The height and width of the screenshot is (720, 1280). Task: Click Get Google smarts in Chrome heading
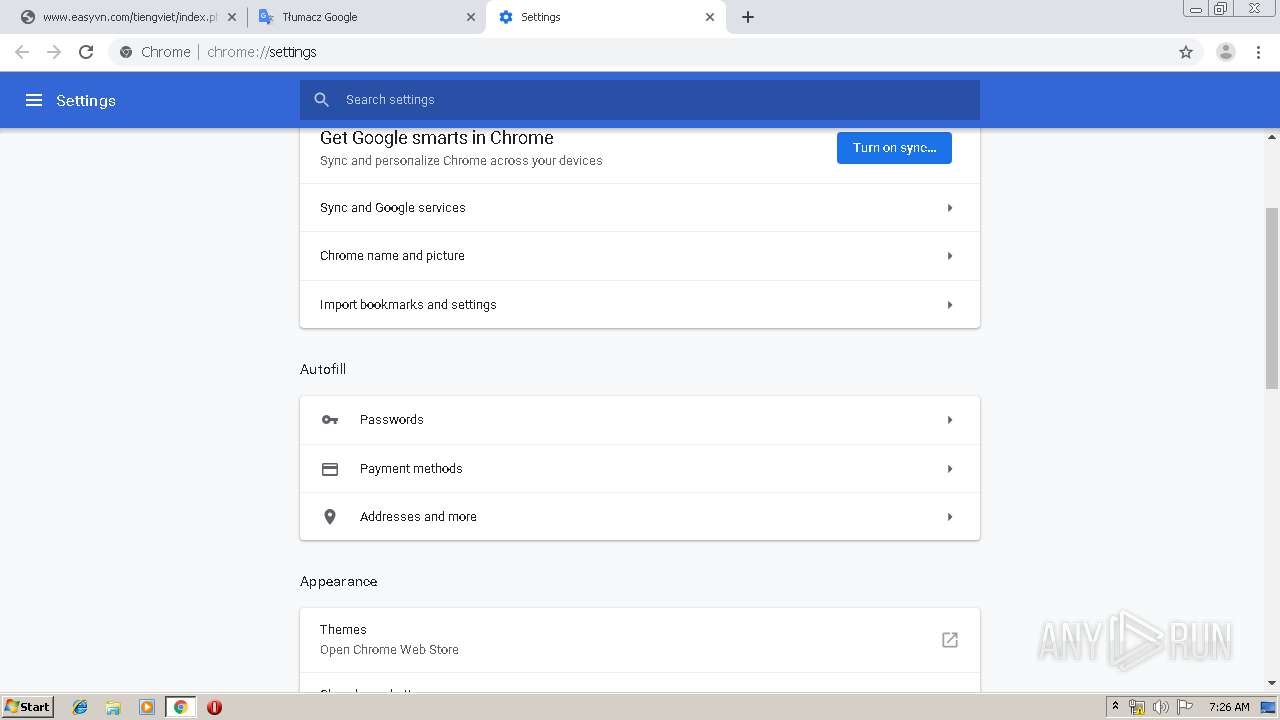(x=437, y=138)
